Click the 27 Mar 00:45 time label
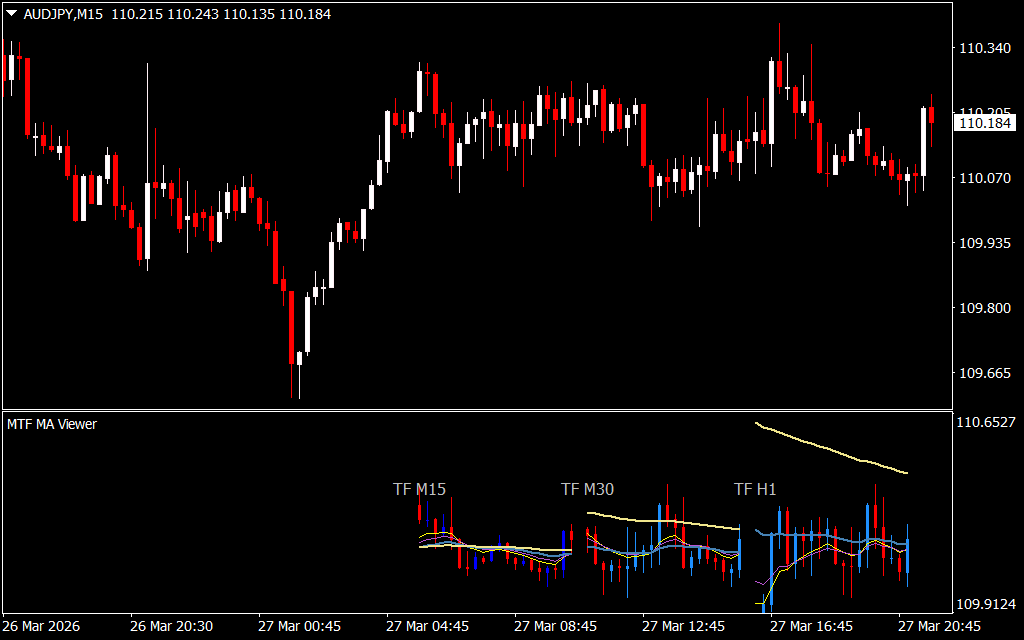Screen dimensions: 1024x640 click(300, 626)
